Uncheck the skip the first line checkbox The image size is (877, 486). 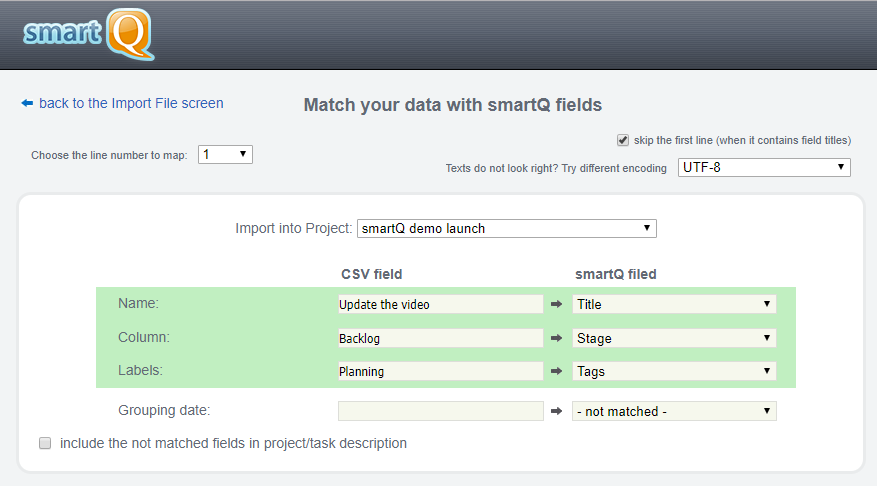point(623,140)
